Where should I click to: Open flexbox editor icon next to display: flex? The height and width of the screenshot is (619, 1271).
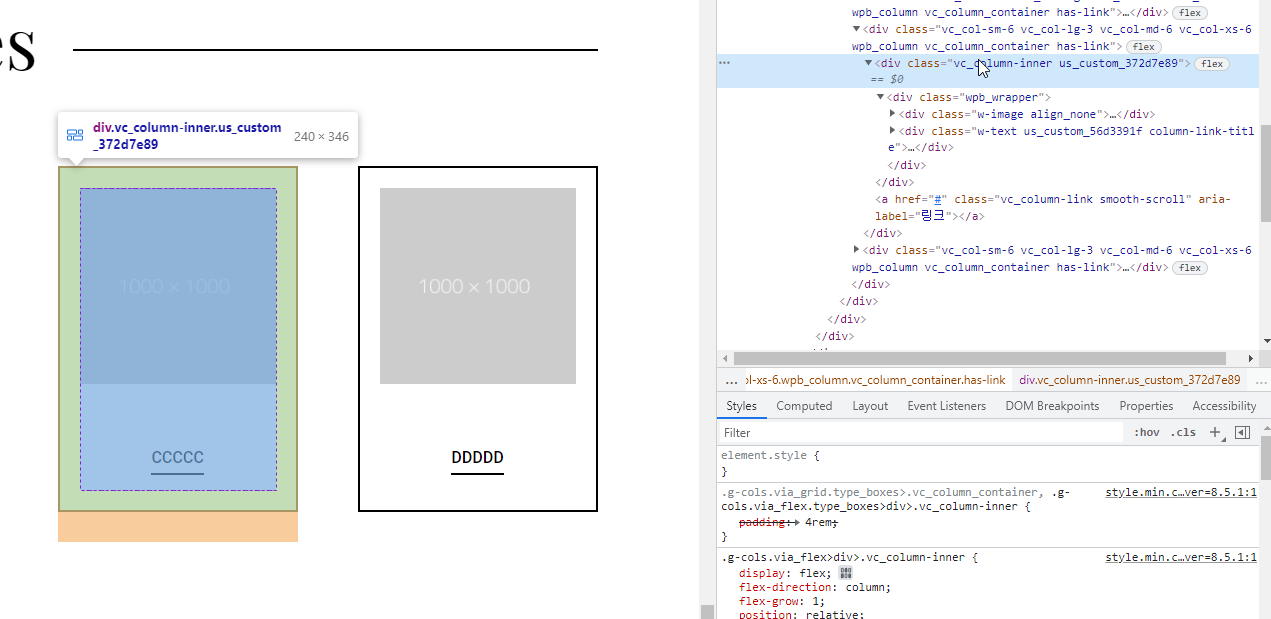click(846, 573)
